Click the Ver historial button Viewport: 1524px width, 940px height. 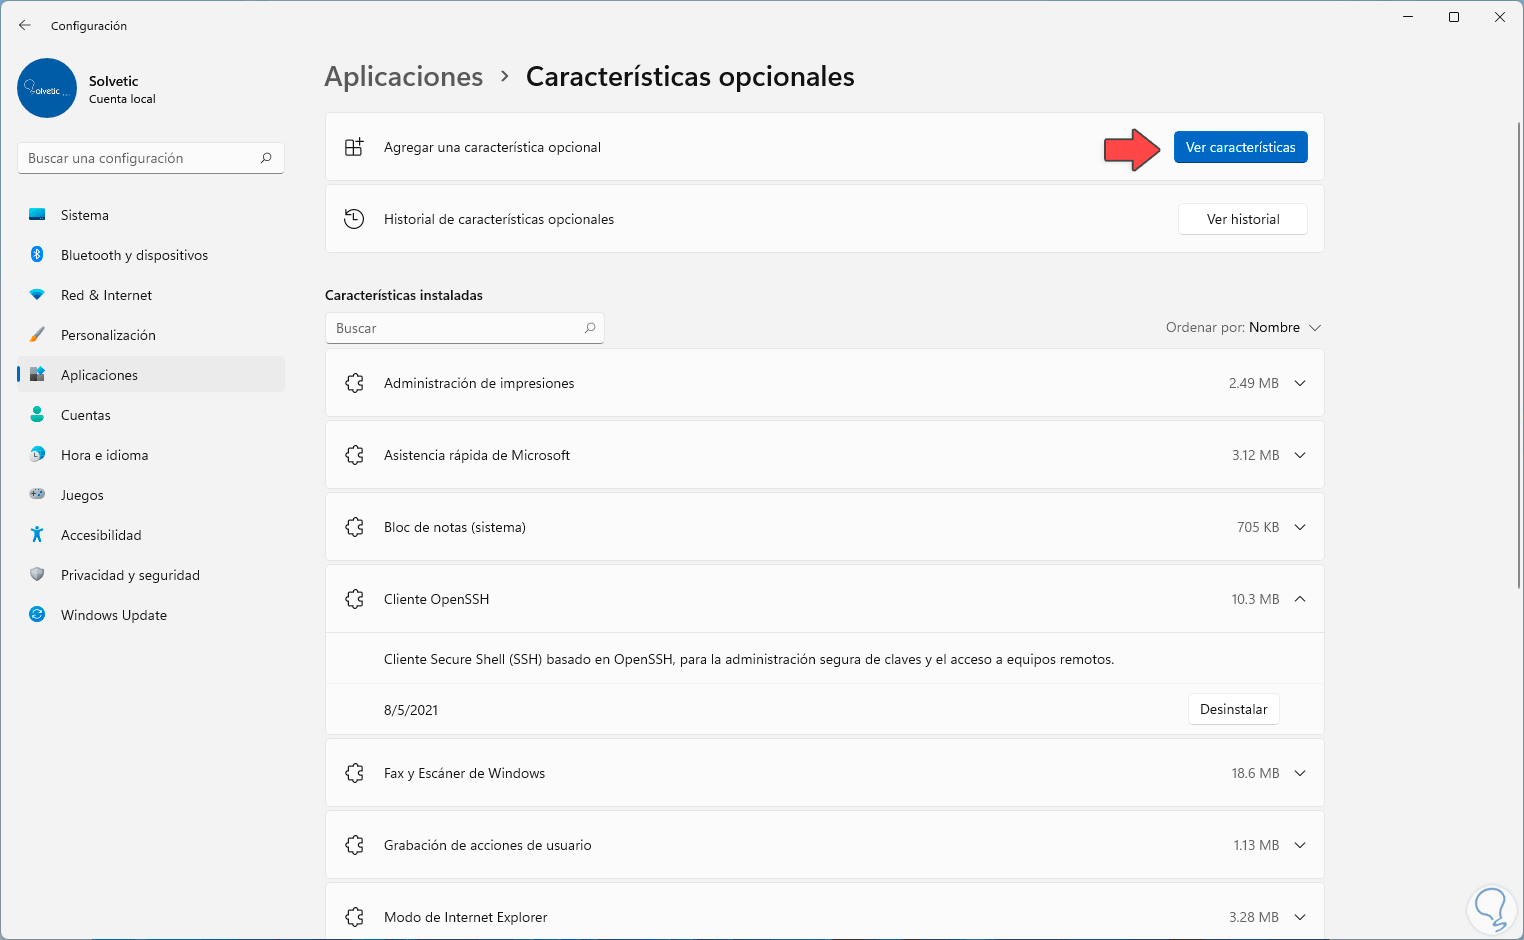point(1242,219)
